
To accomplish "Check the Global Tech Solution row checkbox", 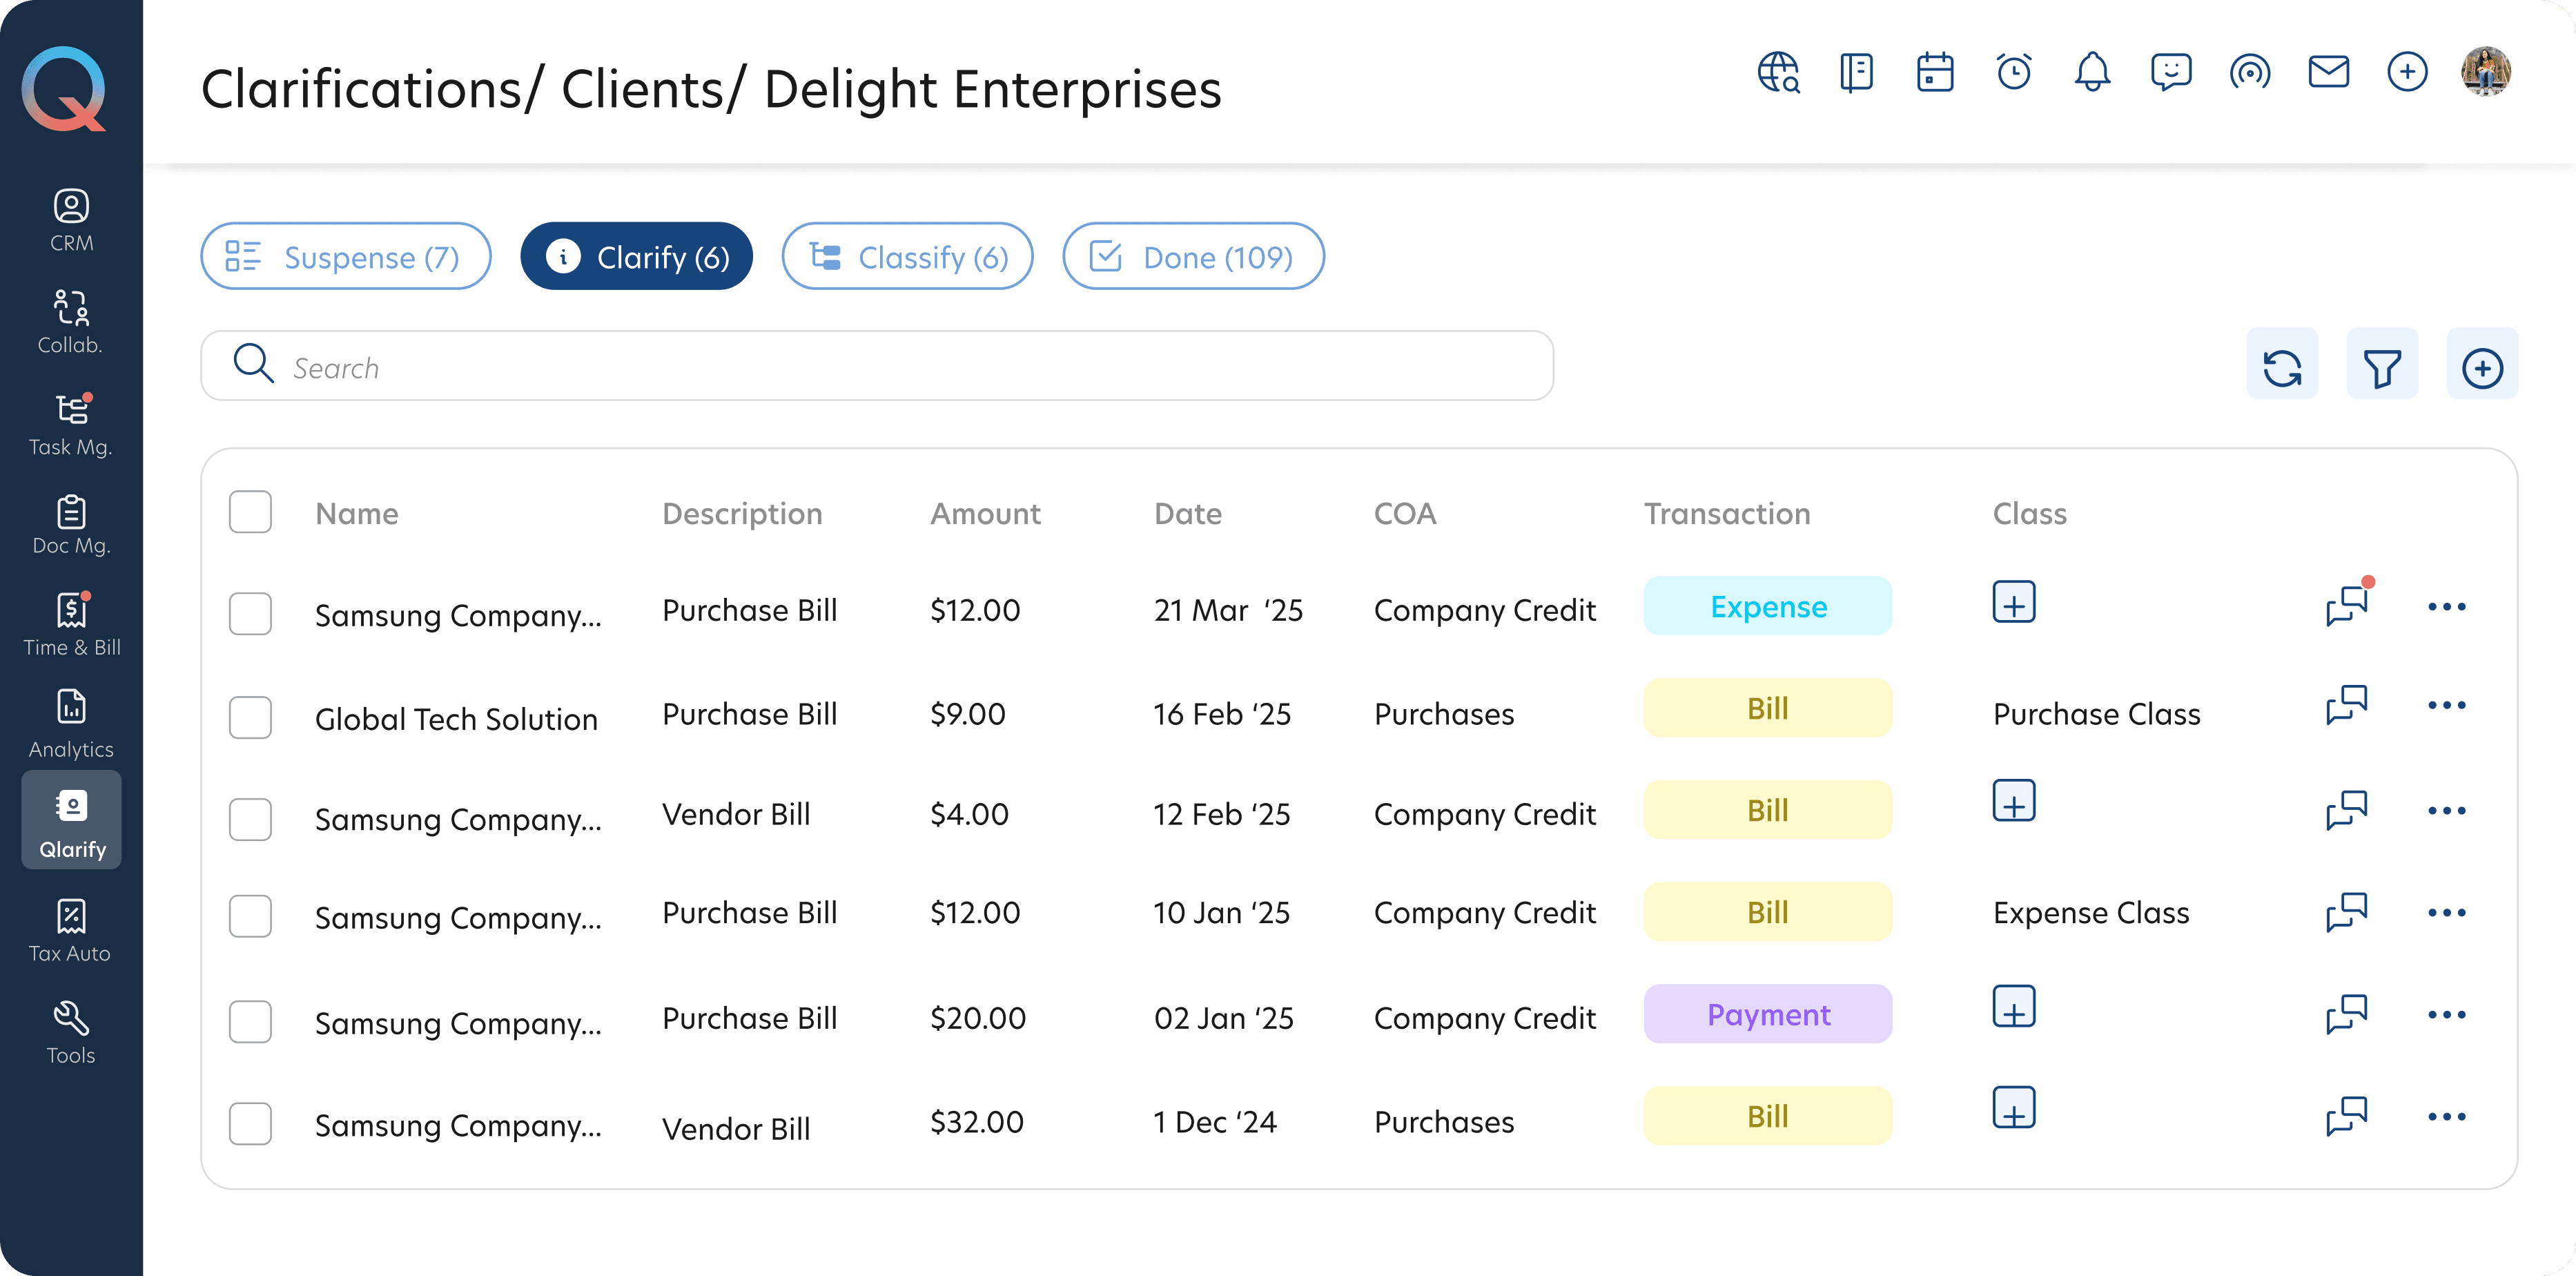I will [250, 717].
